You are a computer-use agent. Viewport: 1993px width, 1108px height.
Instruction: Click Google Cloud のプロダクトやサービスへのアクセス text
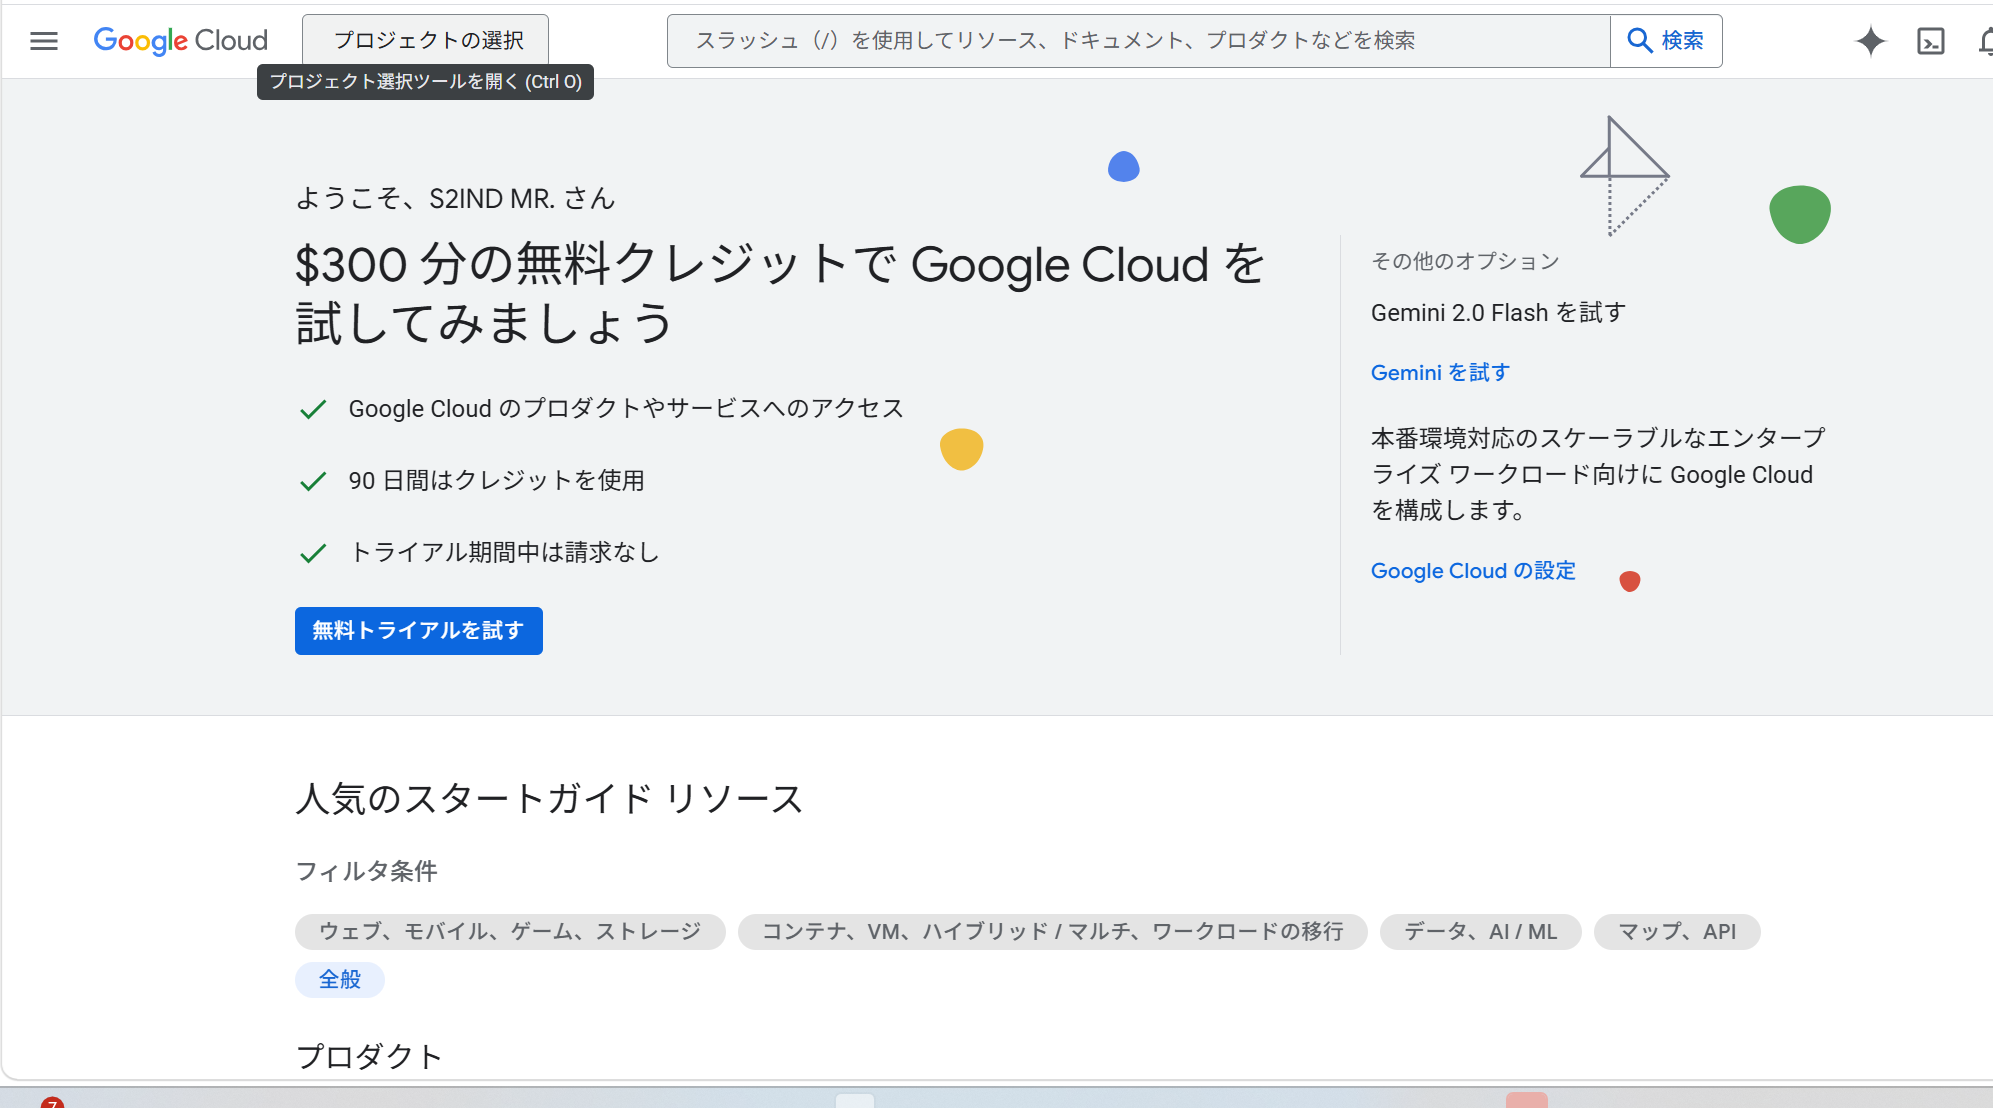[x=626, y=409]
